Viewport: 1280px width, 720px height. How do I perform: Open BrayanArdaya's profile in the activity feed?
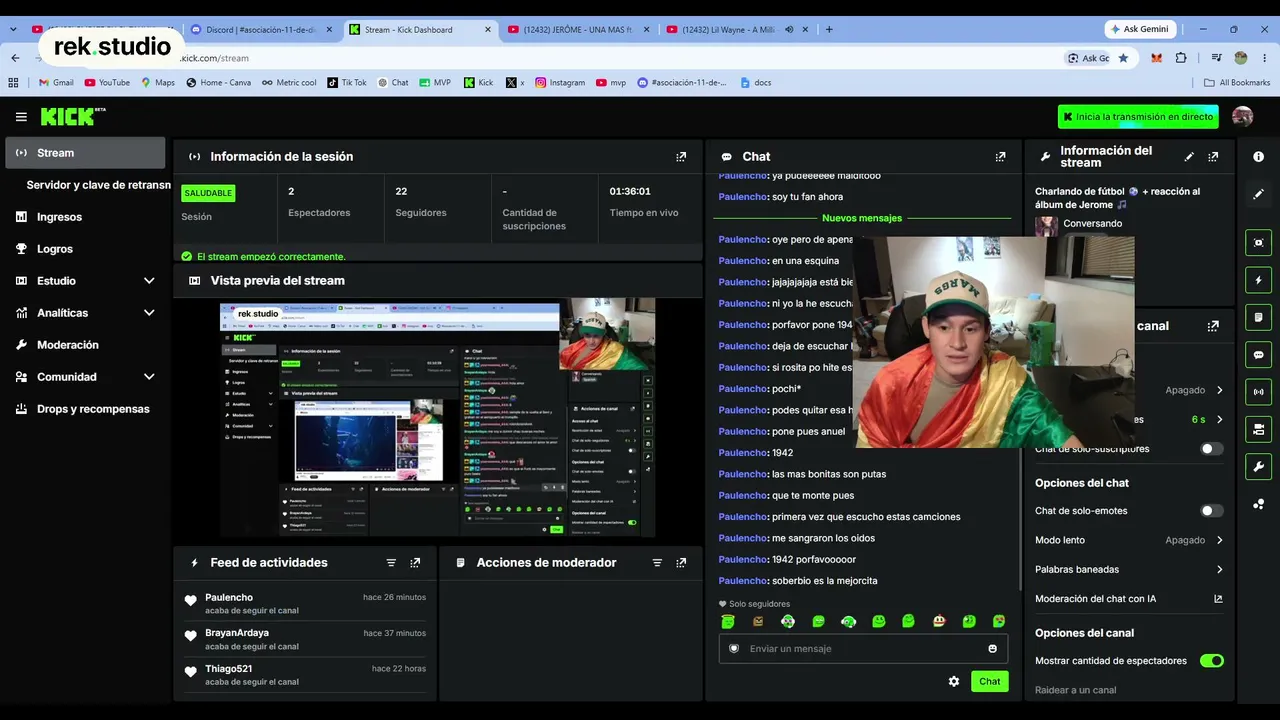click(x=237, y=633)
